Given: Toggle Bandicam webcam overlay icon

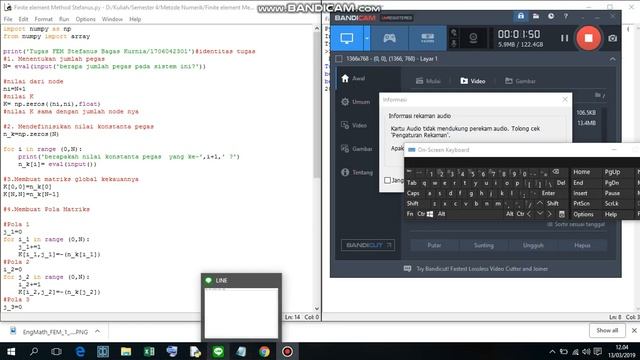Looking at the screenshot, I should pyautogui.click(x=473, y=38).
